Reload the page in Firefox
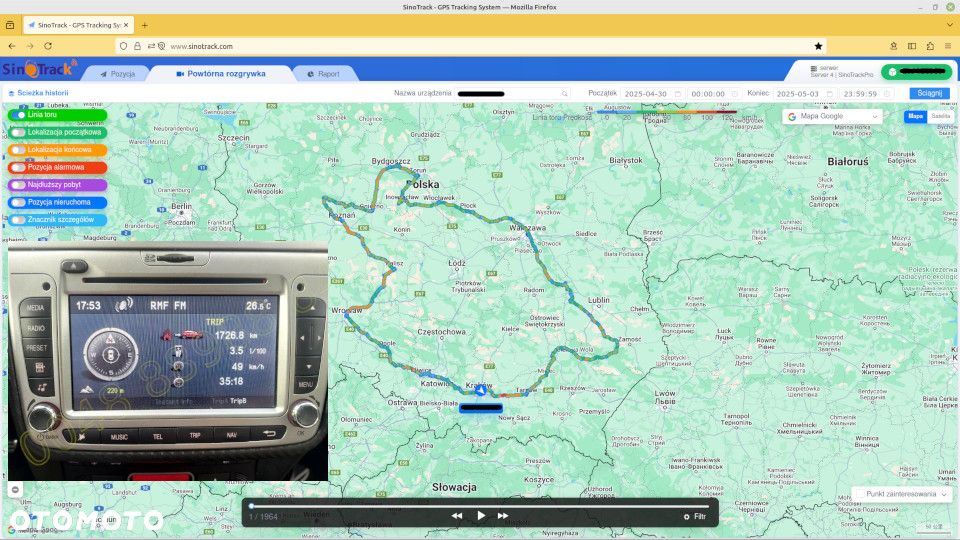Image resolution: width=960 pixels, height=540 pixels. (48, 46)
